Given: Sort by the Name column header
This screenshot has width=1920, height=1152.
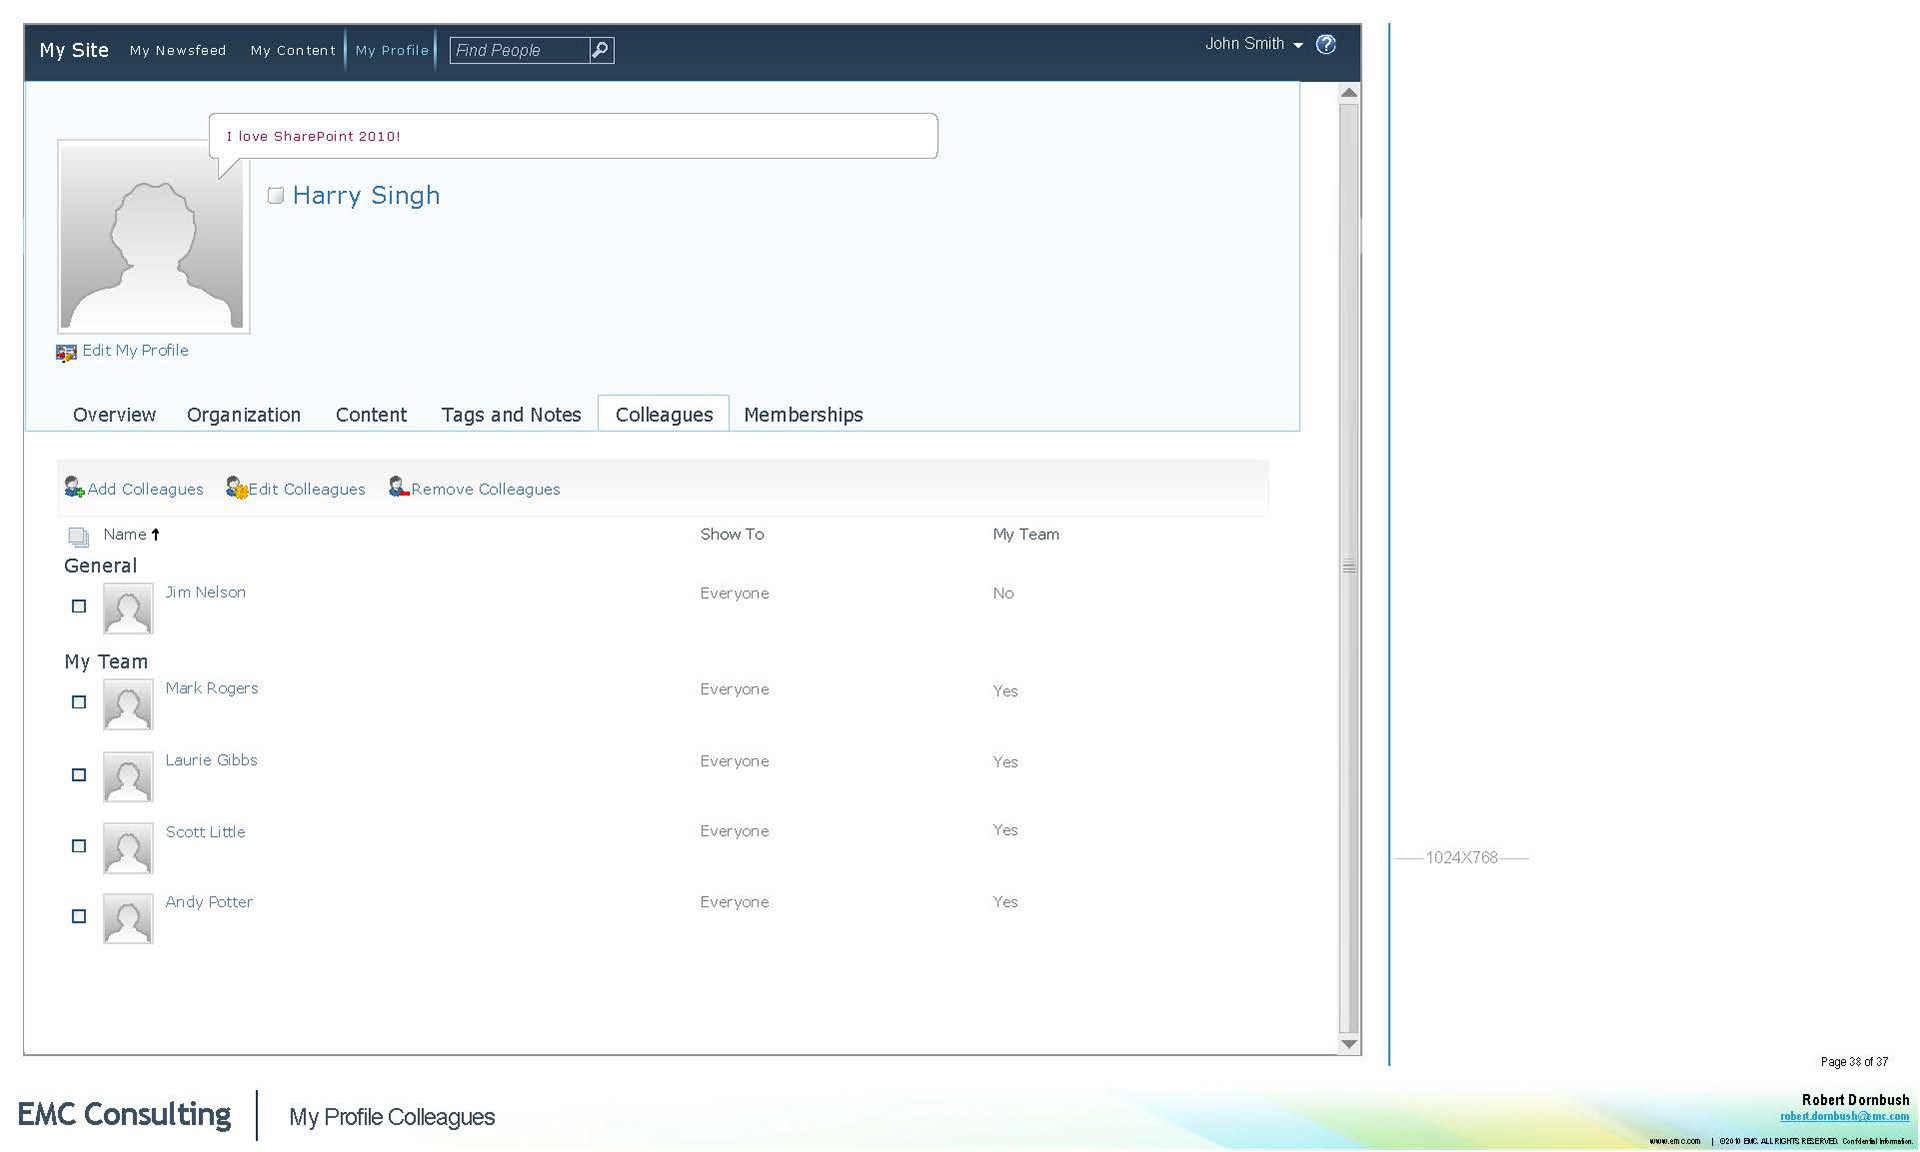Looking at the screenshot, I should 125,534.
